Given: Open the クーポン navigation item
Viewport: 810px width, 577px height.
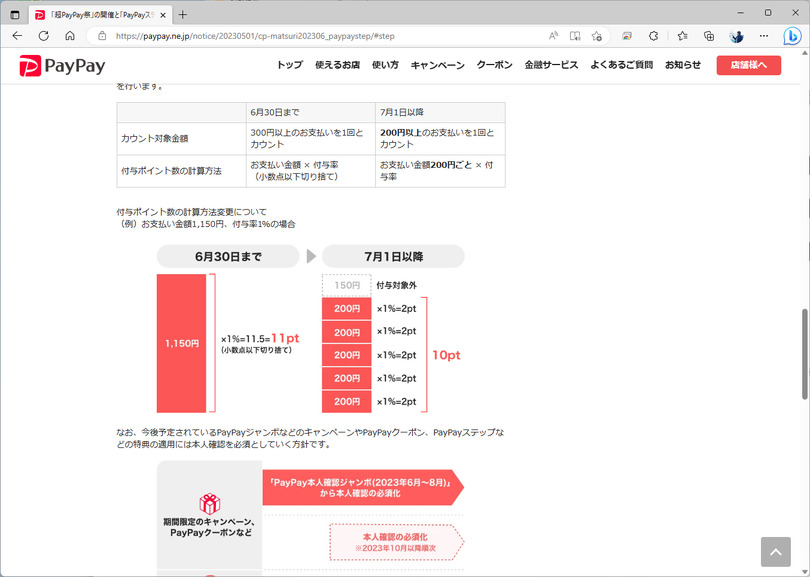Looking at the screenshot, I should pyautogui.click(x=494, y=65).
